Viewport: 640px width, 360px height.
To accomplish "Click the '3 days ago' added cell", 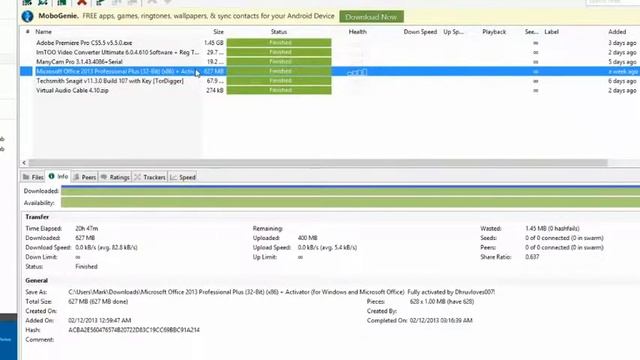I will pyautogui.click(x=622, y=43).
